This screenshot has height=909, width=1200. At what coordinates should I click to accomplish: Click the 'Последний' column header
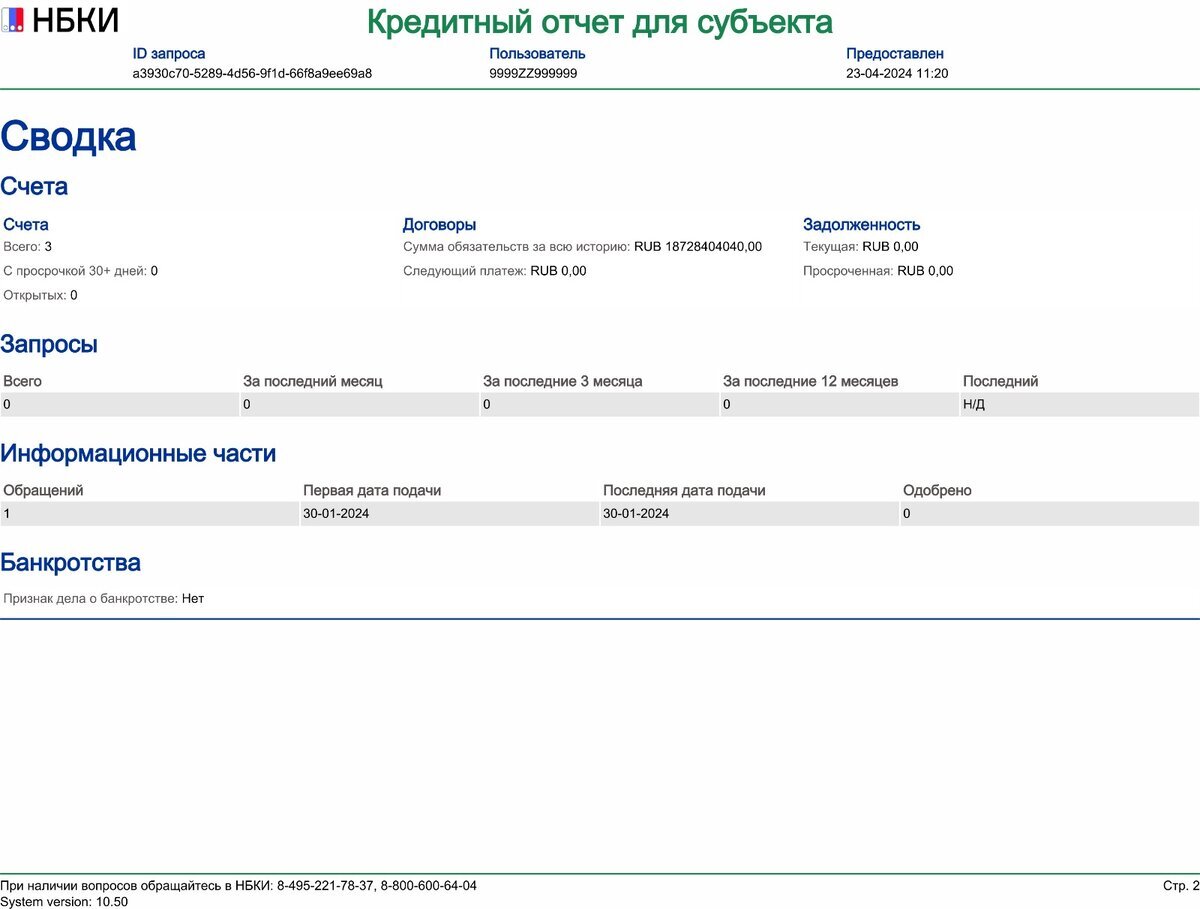[1000, 381]
